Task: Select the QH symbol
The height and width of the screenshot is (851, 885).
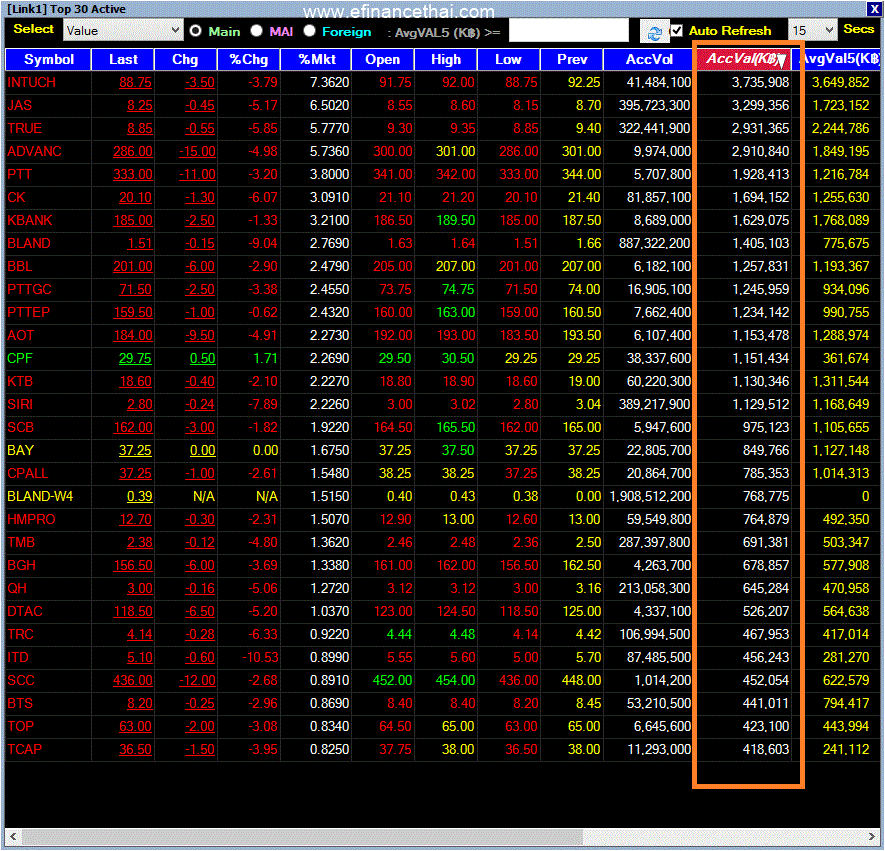Action: click(x=17, y=589)
